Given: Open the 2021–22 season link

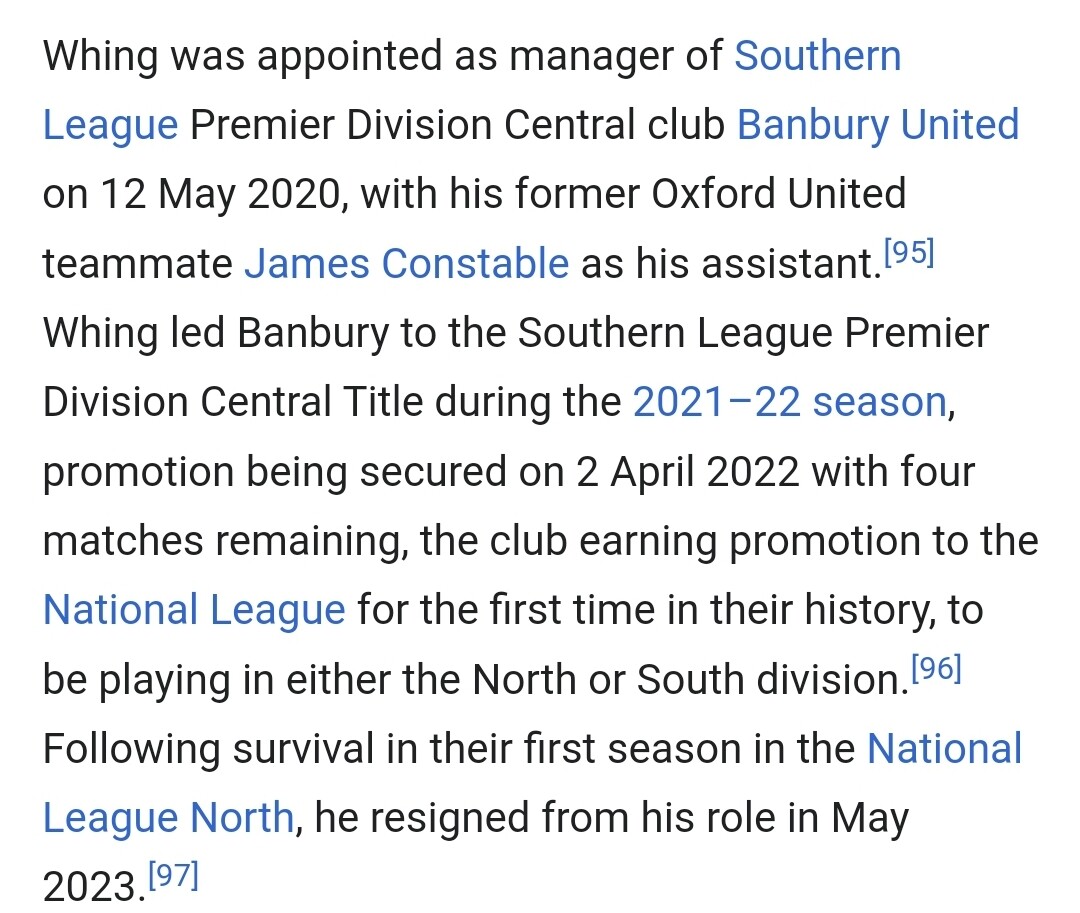Looking at the screenshot, I should (x=790, y=402).
